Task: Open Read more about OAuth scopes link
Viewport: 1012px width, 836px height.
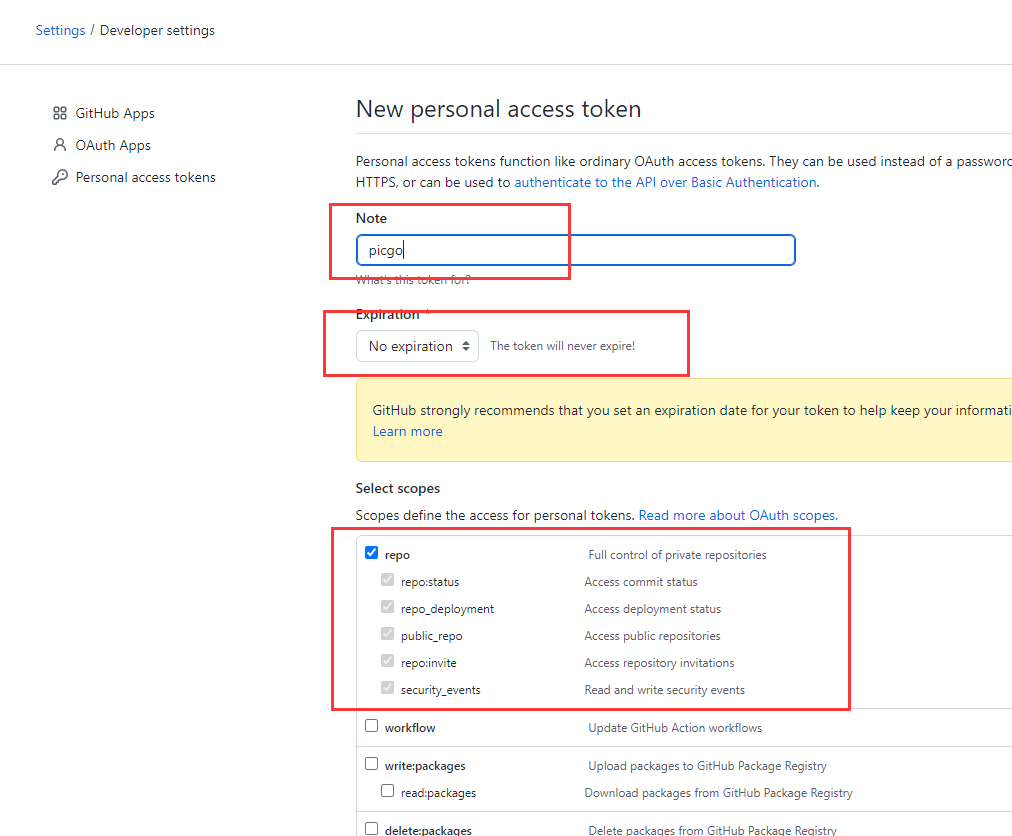Action: click(738, 516)
